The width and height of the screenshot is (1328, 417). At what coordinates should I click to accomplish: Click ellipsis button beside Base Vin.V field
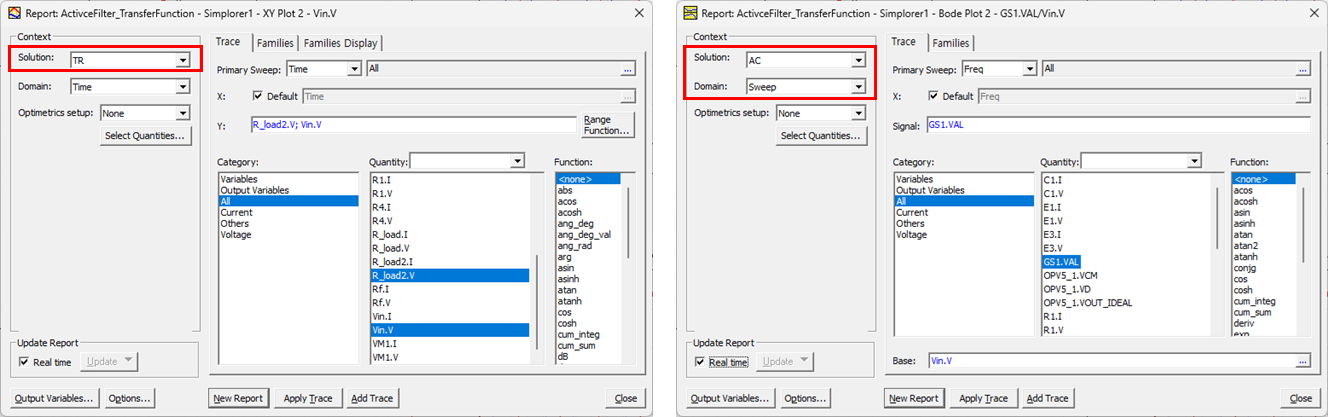[1301, 361]
